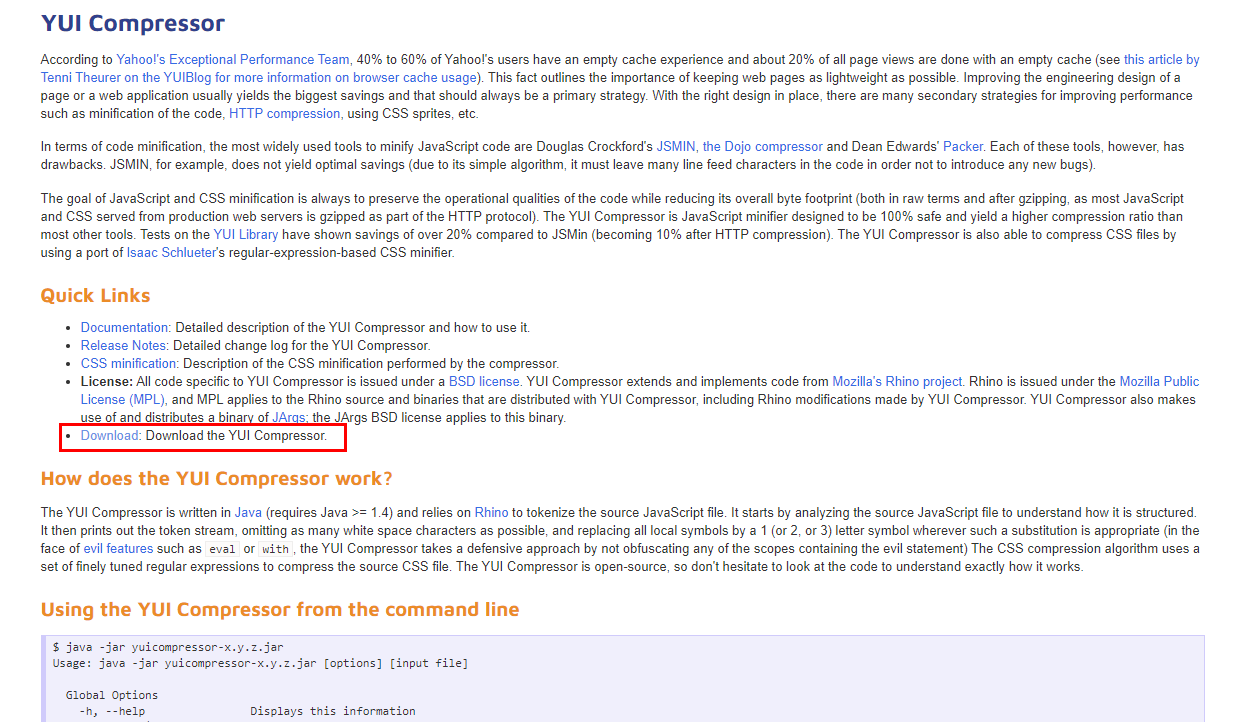
Task: Visit Mozilla's Rhino project link
Action: pyautogui.click(x=899, y=382)
